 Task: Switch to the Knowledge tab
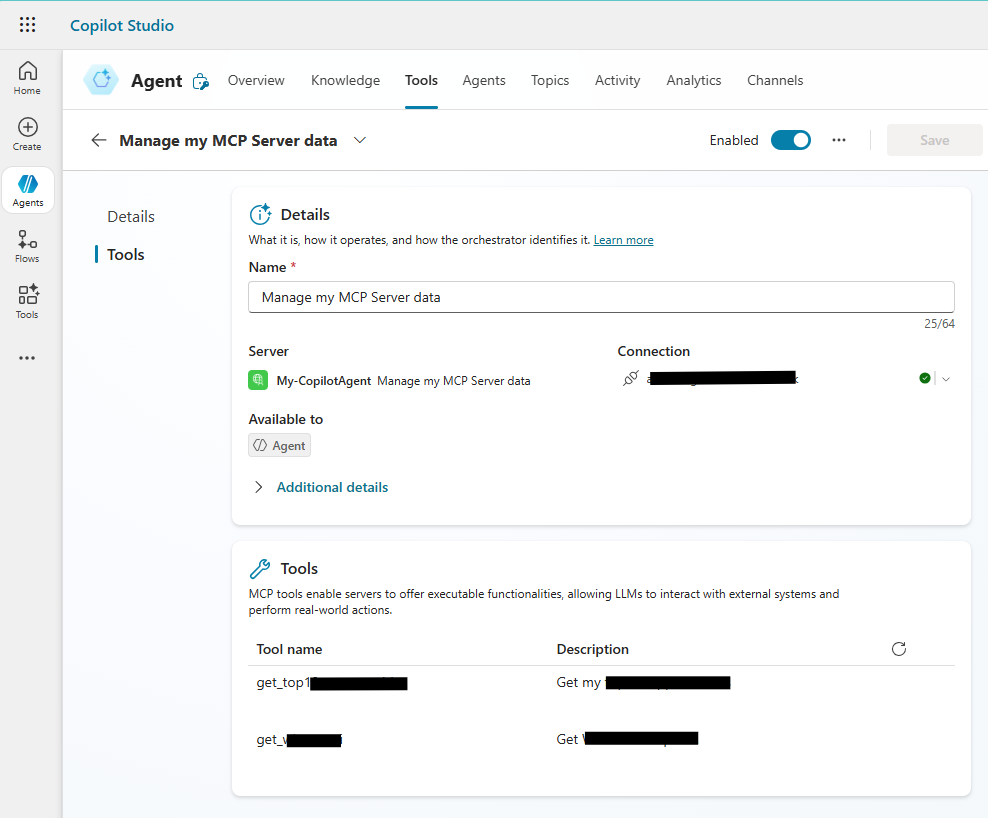tap(345, 80)
